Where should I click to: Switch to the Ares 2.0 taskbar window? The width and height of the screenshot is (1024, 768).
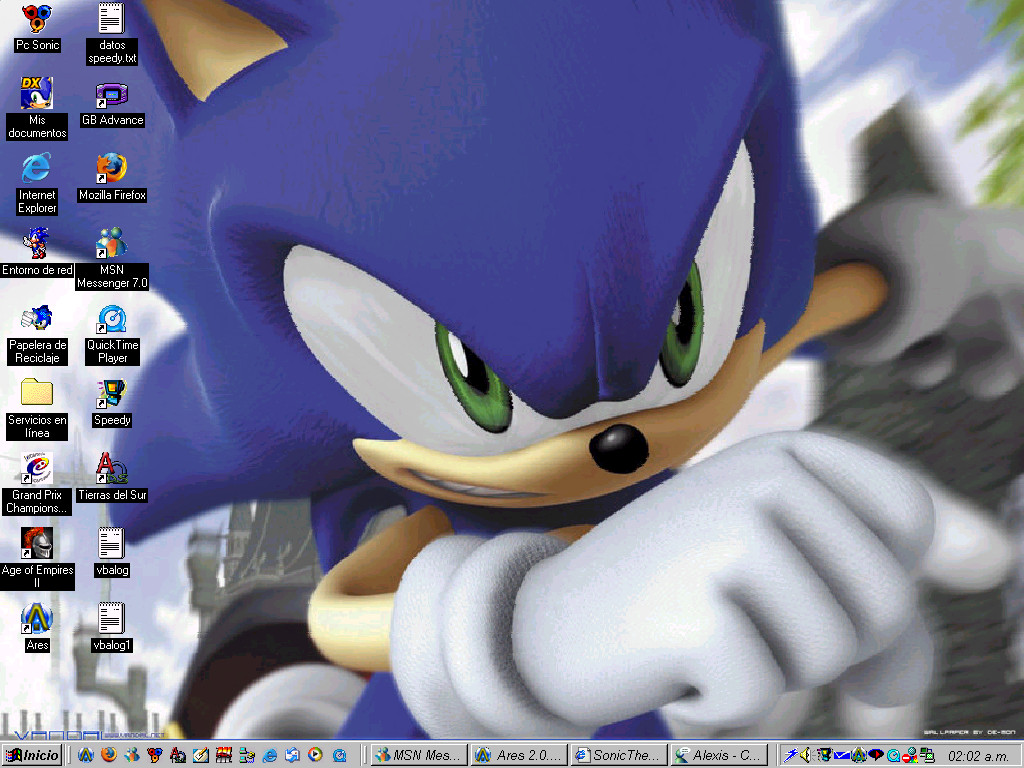coord(519,756)
